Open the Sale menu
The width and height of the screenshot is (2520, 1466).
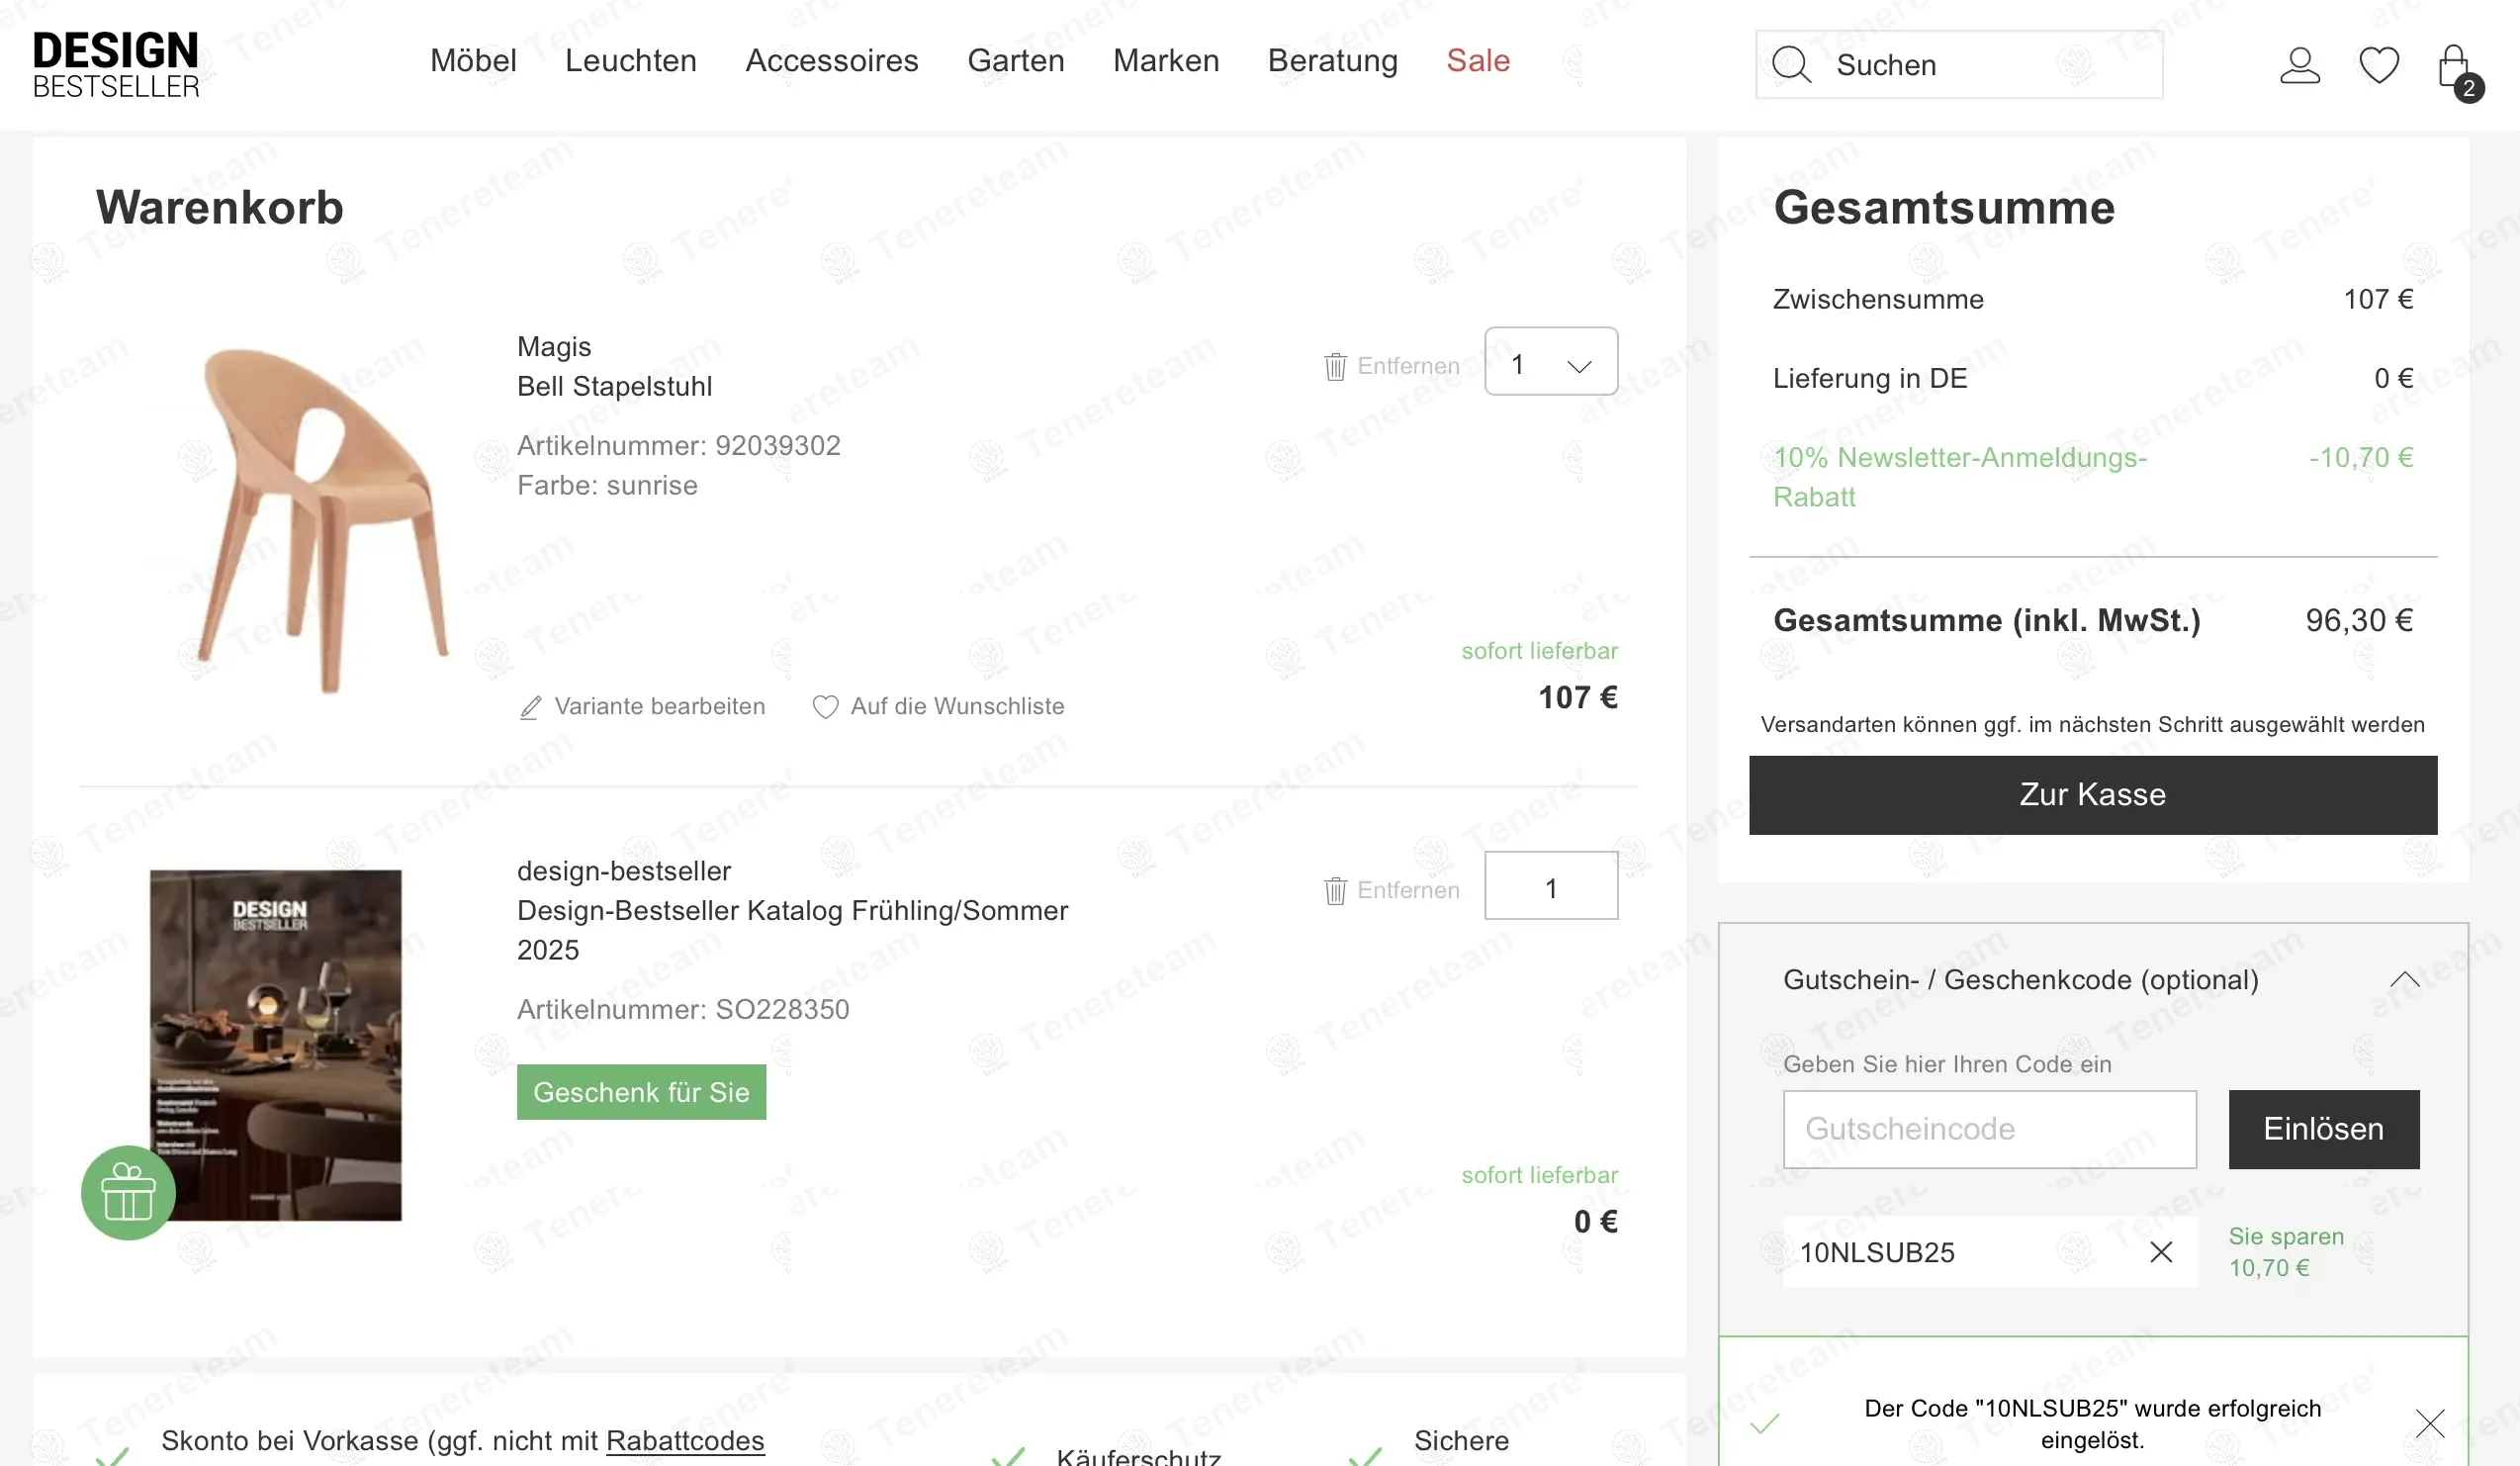point(1478,60)
